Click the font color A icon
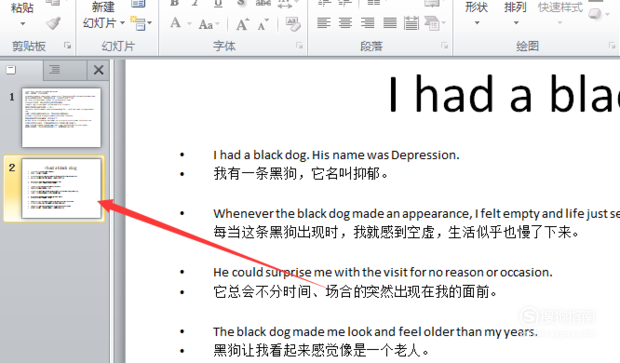The image size is (620, 363). (x=176, y=23)
